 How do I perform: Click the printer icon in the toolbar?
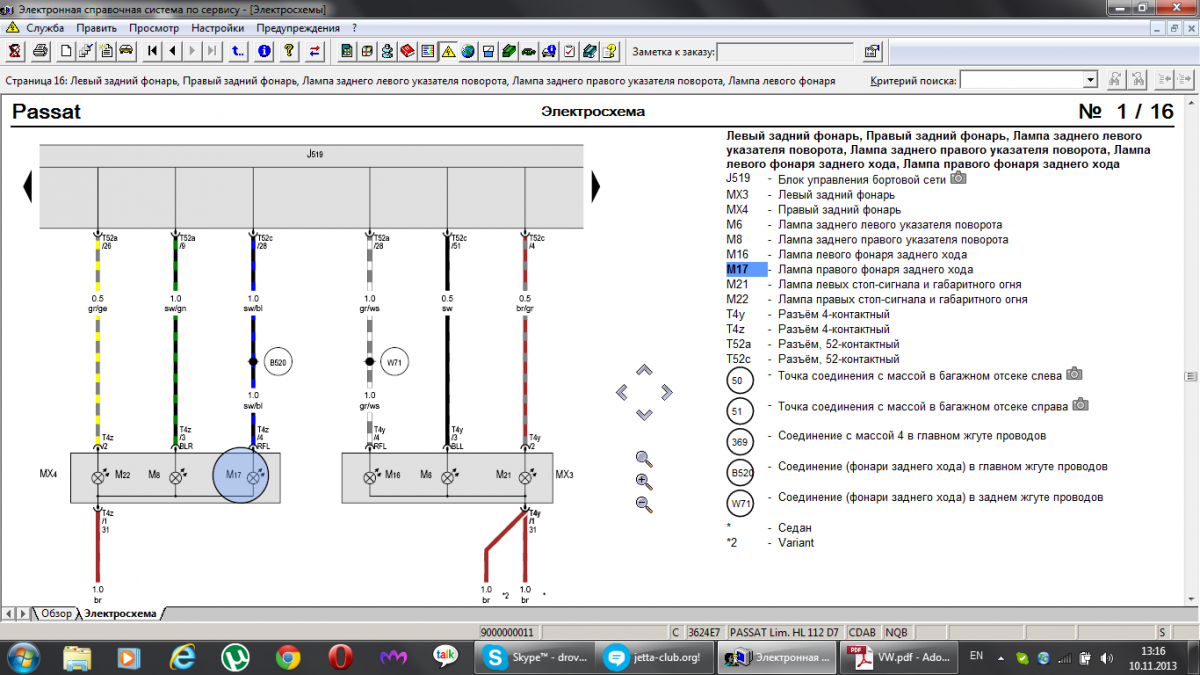(x=40, y=50)
